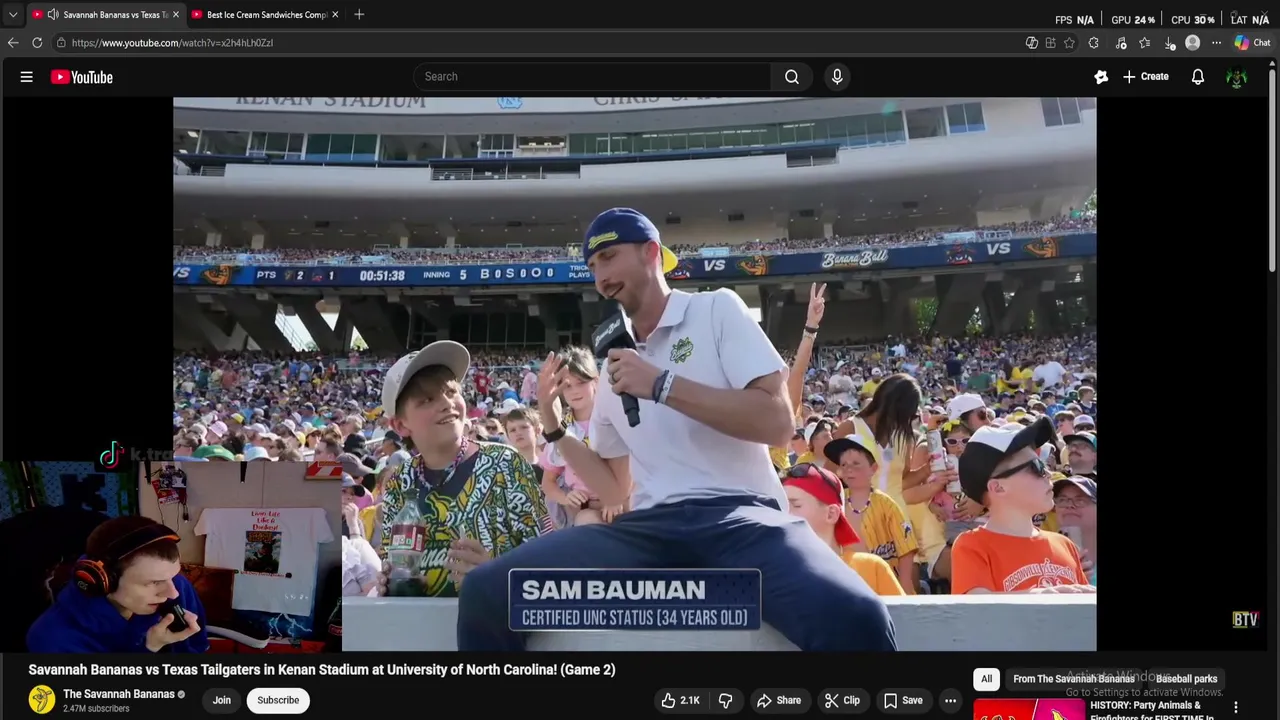
Task: Open the video title text
Action: pos(322,670)
